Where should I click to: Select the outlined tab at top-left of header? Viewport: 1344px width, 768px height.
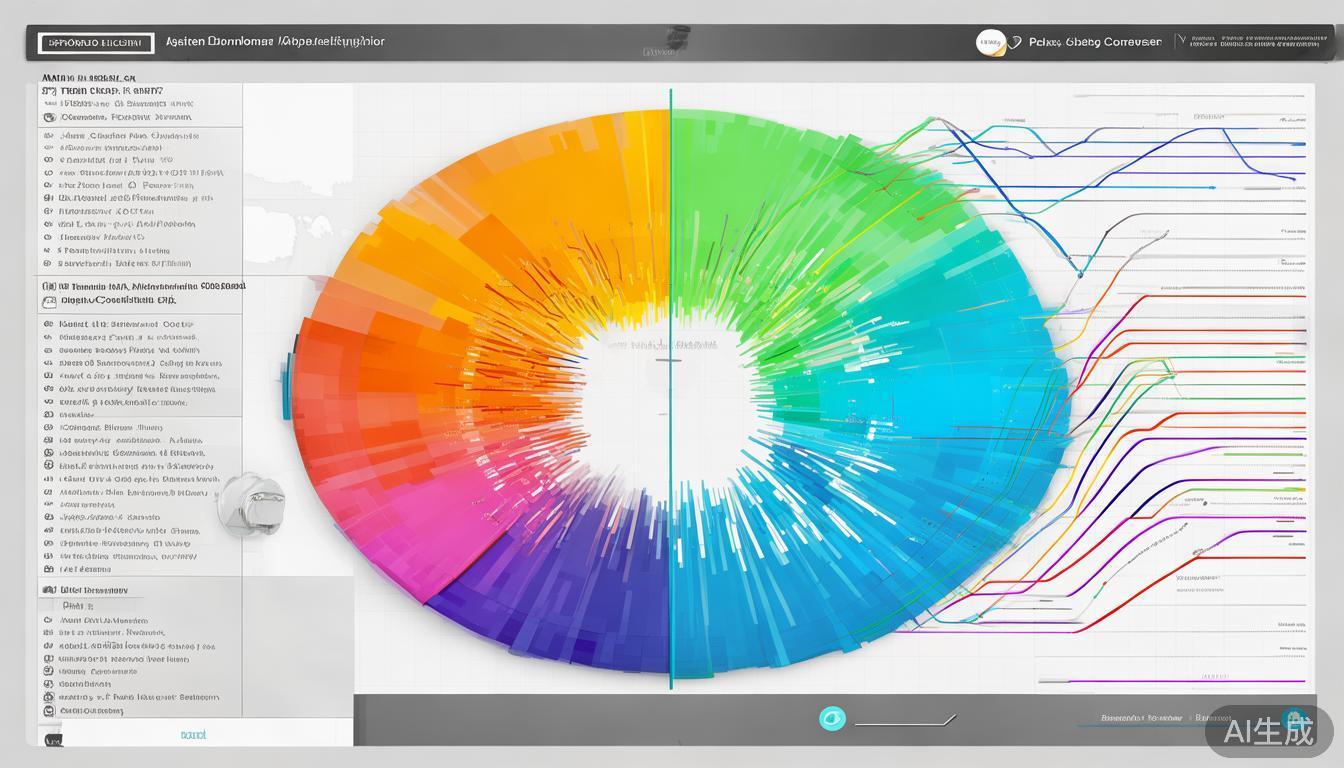click(95, 43)
